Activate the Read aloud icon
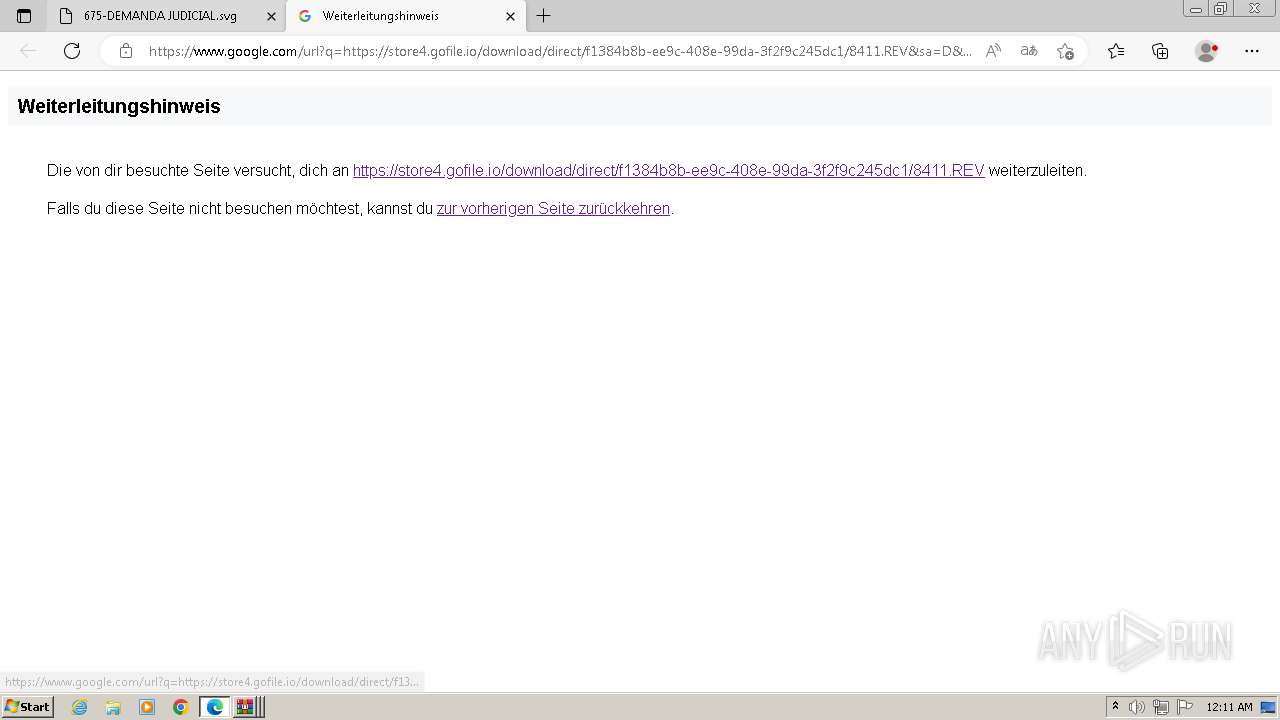 pos(993,51)
